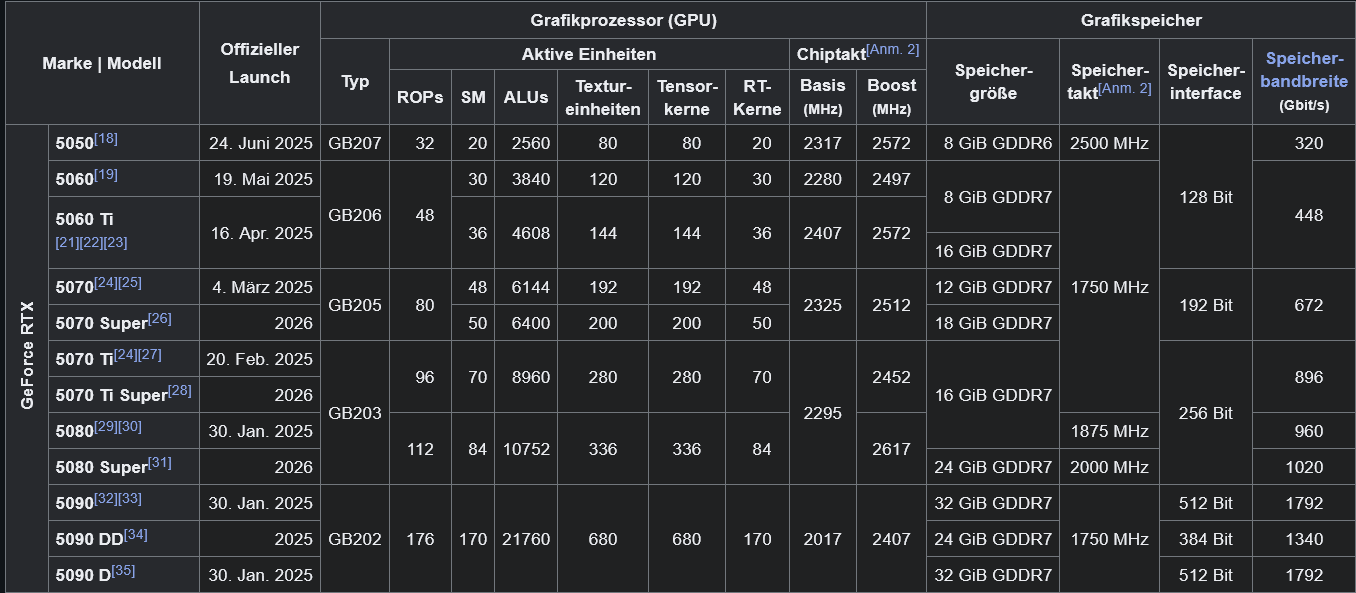The image size is (1356, 593).
Task: Click the 'Offizieller Launch' column header
Action: pyautogui.click(x=260, y=63)
